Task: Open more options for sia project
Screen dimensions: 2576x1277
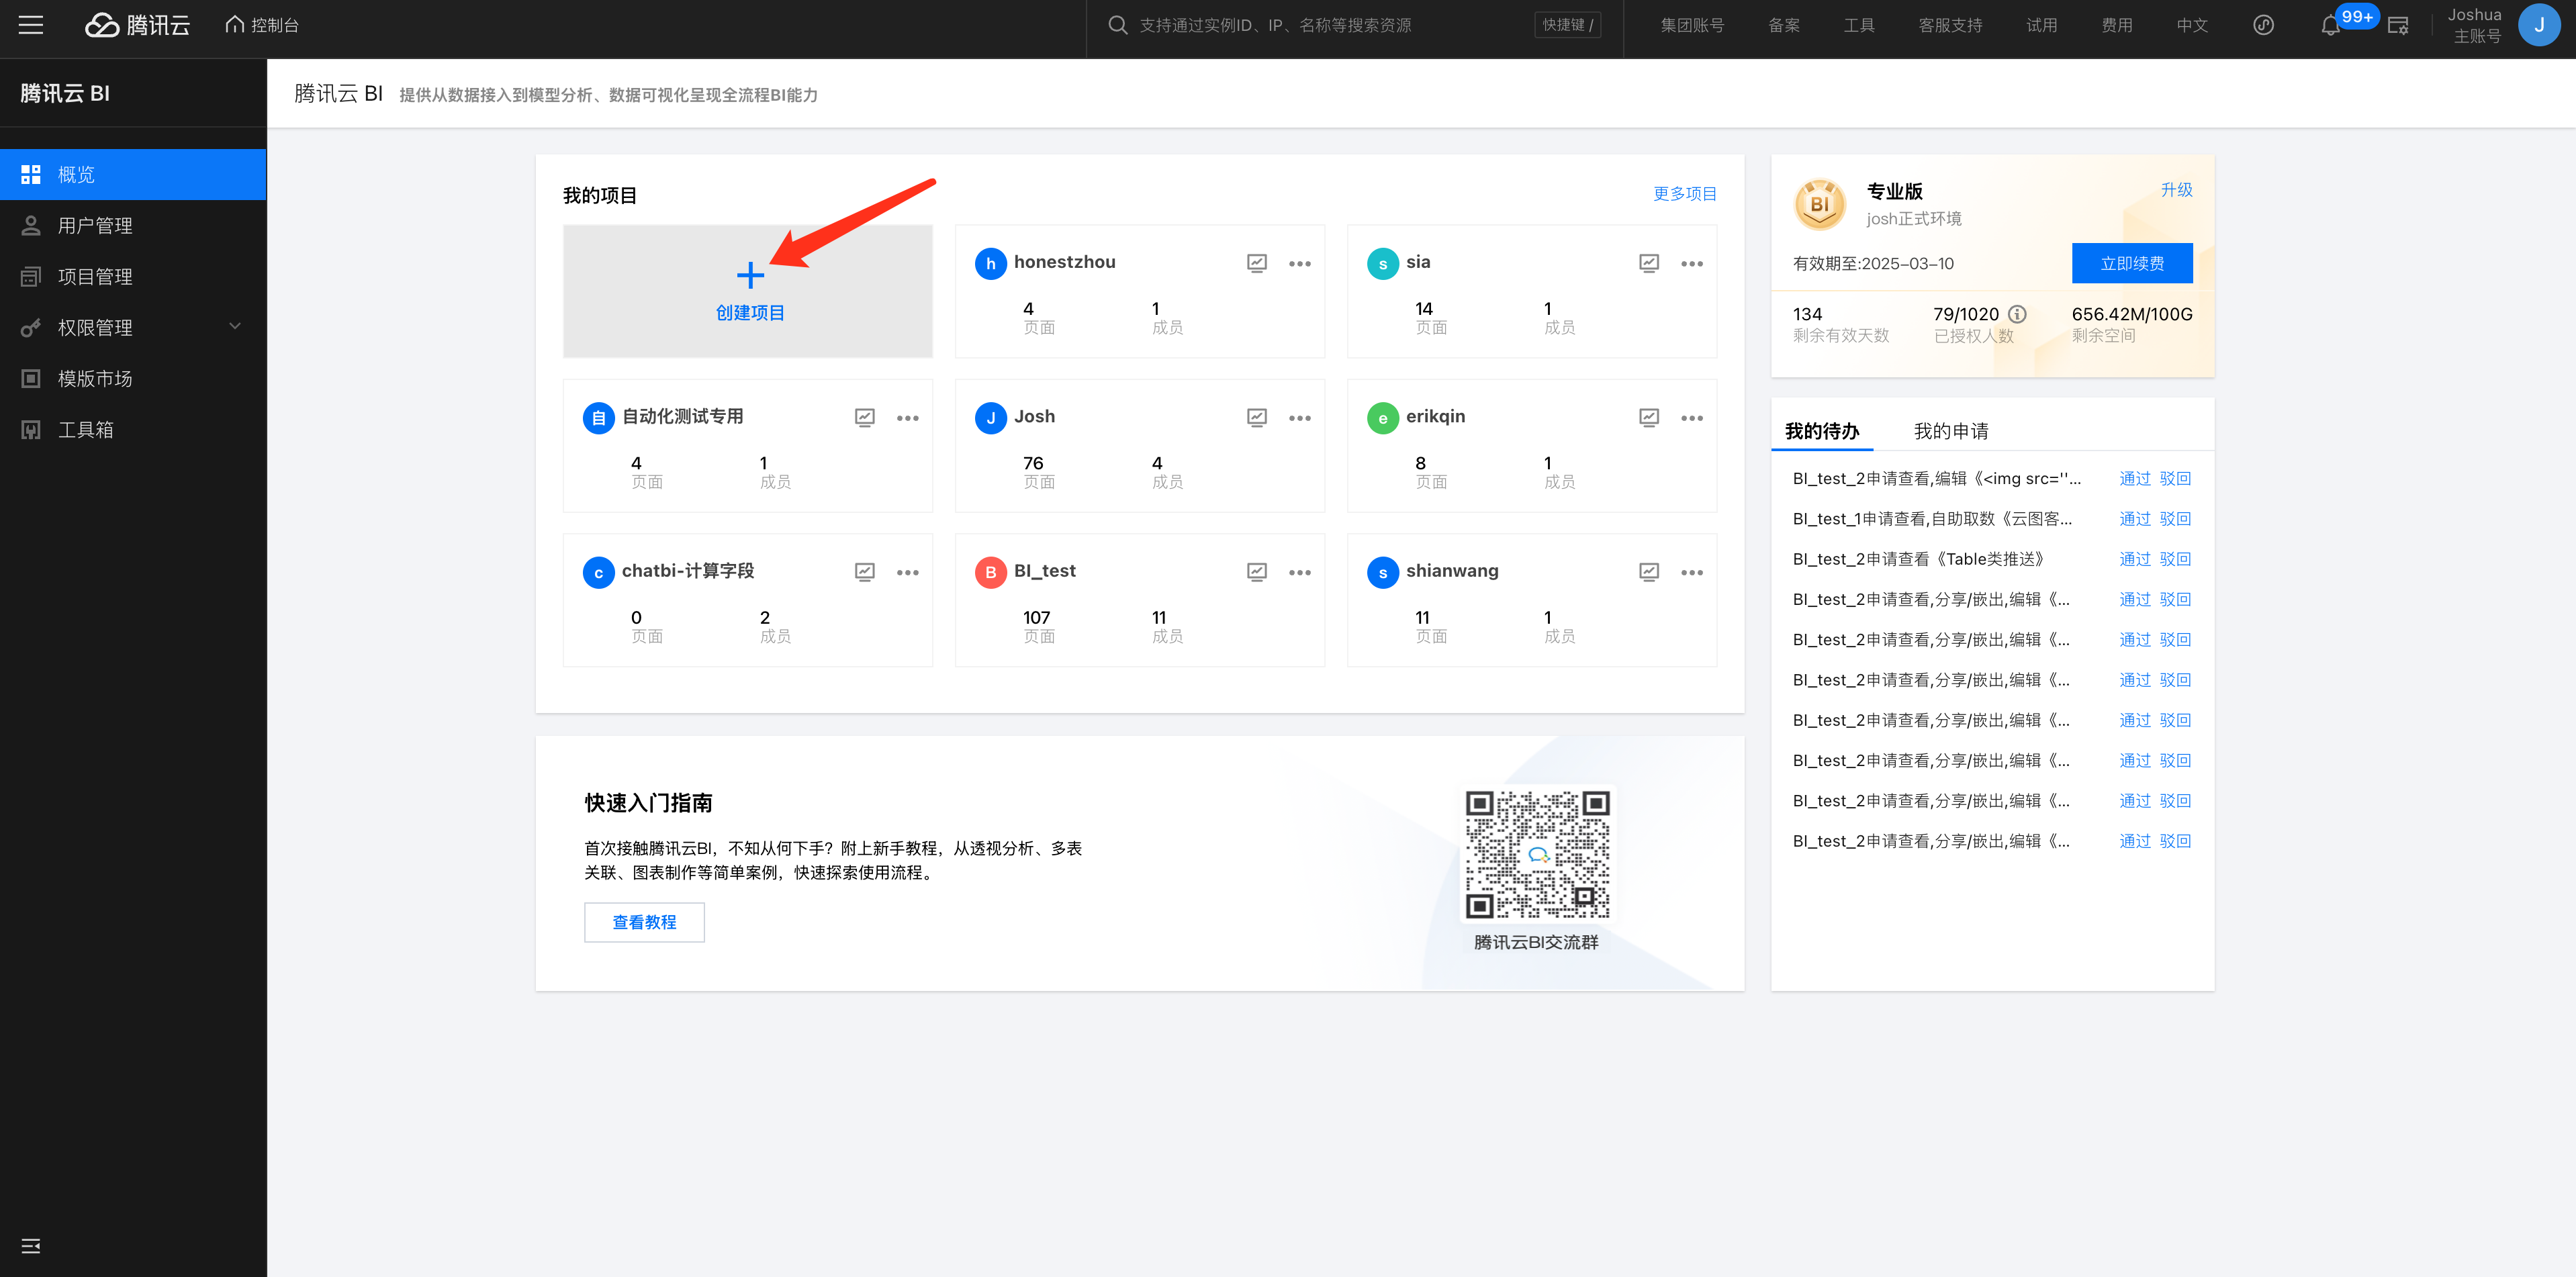Action: pos(1691,263)
